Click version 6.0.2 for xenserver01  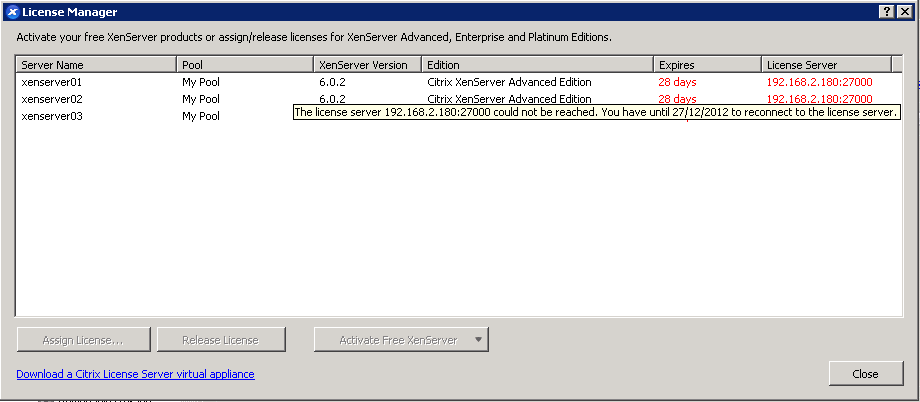coord(332,82)
